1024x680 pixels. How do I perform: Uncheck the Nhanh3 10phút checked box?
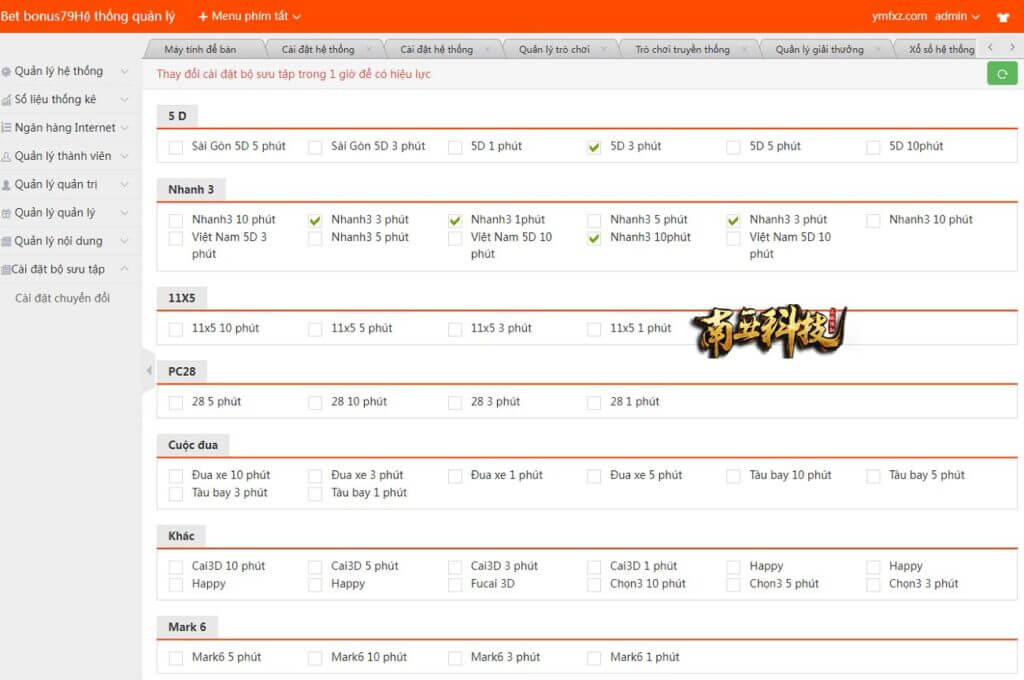594,238
